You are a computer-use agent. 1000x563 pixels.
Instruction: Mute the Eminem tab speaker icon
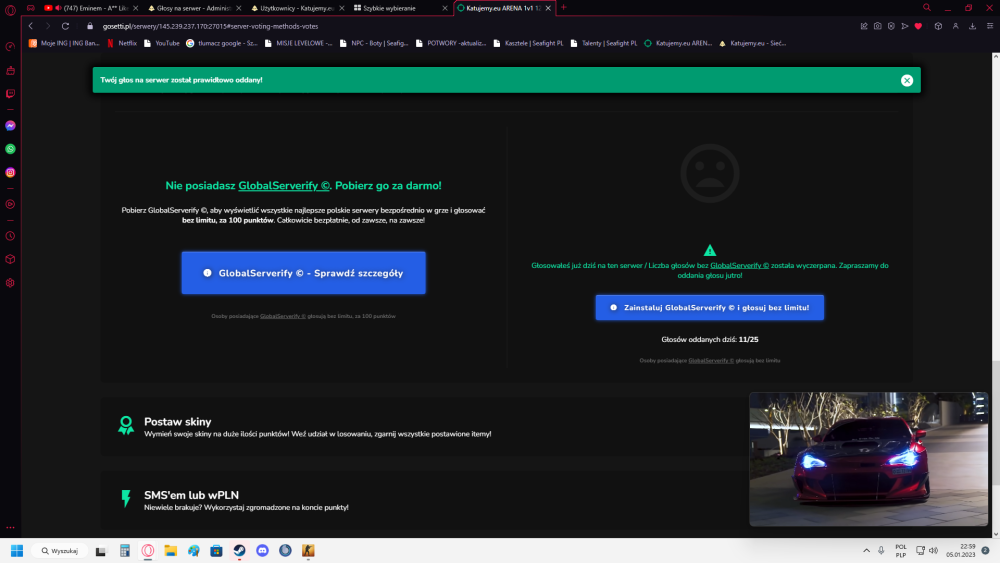click(58, 8)
